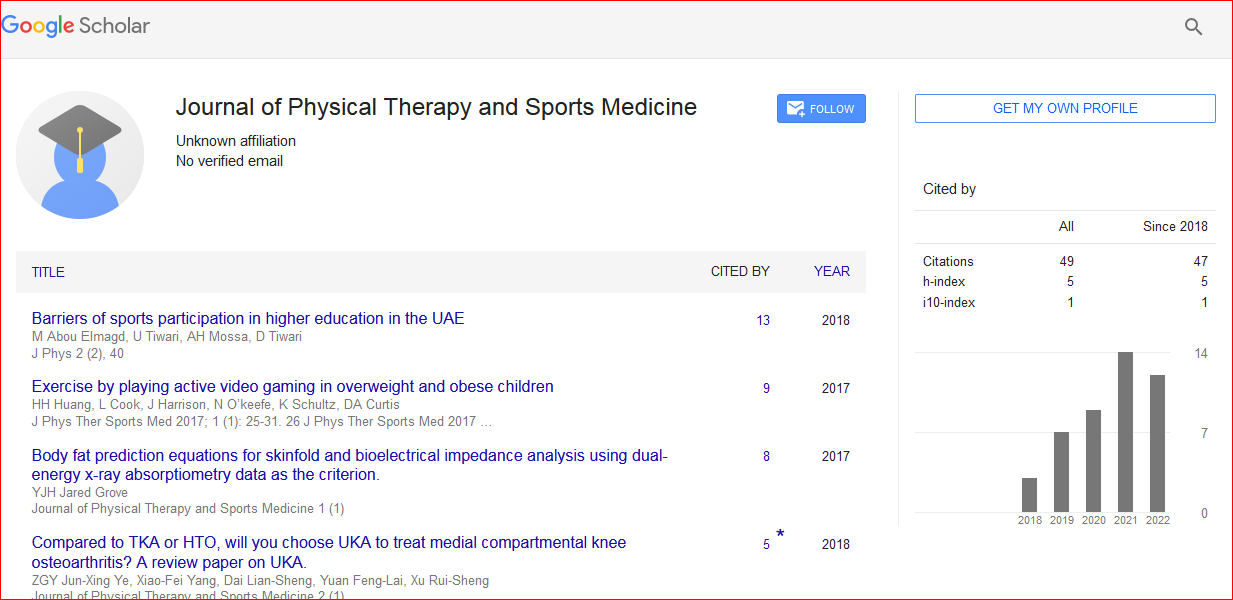Sort publications by Title column header
1233x600 pixels.
(48, 271)
